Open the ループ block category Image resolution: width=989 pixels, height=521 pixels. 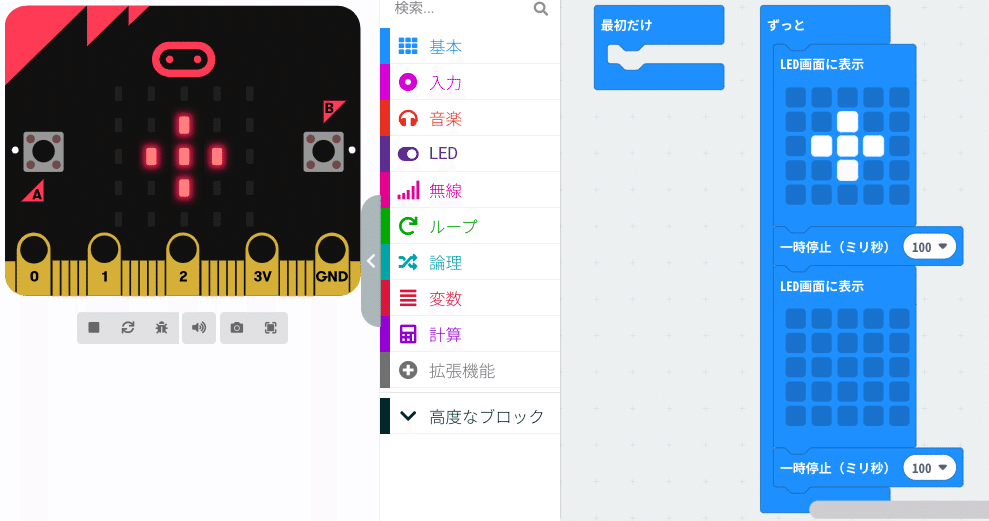[470, 226]
